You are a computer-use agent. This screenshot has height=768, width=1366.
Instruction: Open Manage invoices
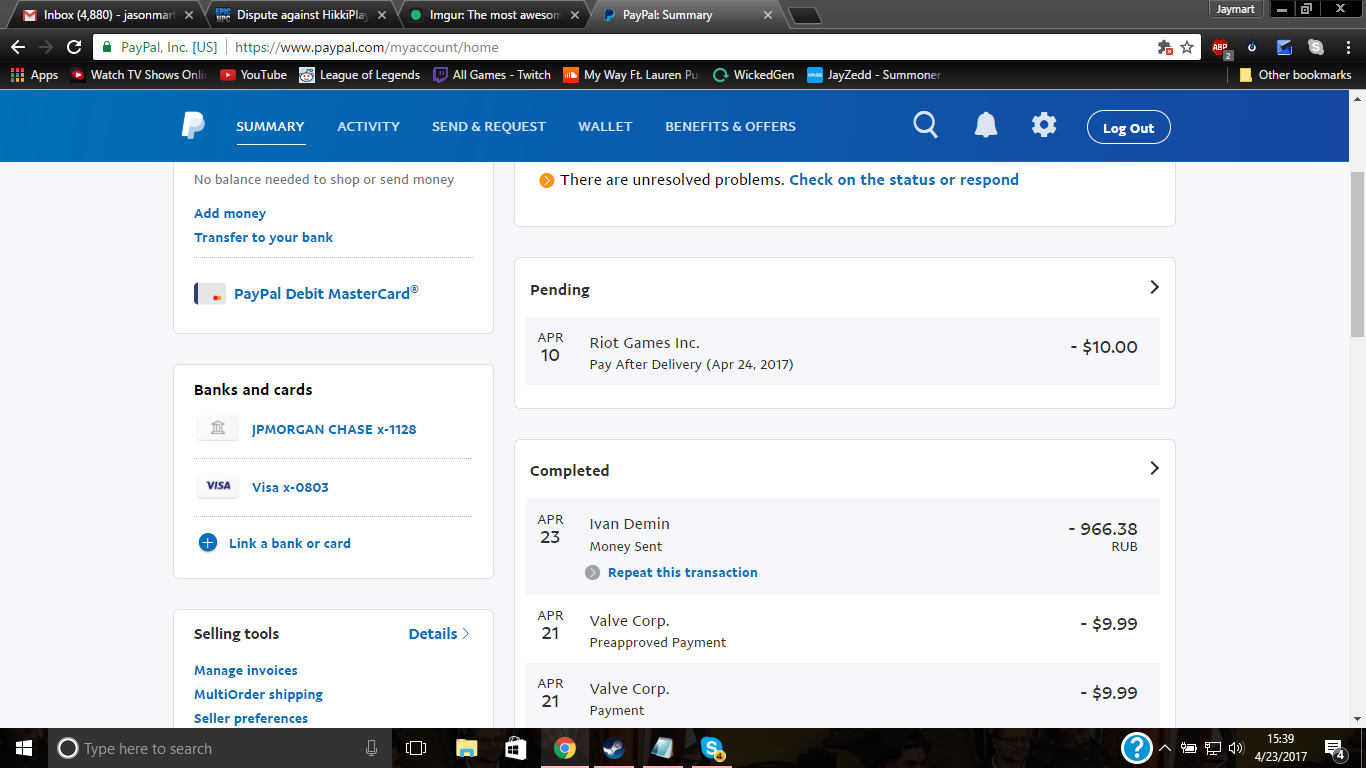point(246,670)
